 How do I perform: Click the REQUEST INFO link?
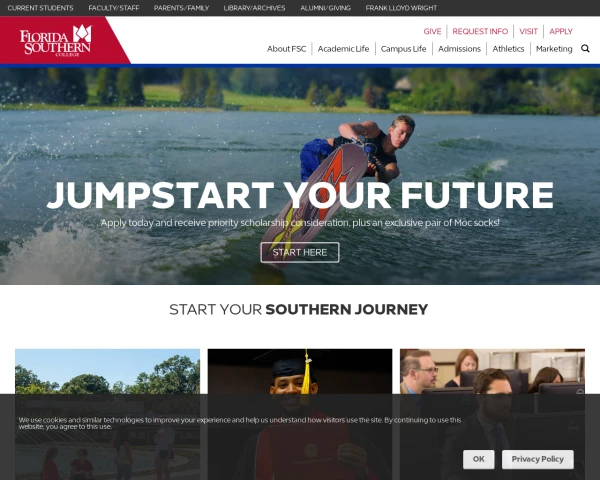(x=480, y=31)
